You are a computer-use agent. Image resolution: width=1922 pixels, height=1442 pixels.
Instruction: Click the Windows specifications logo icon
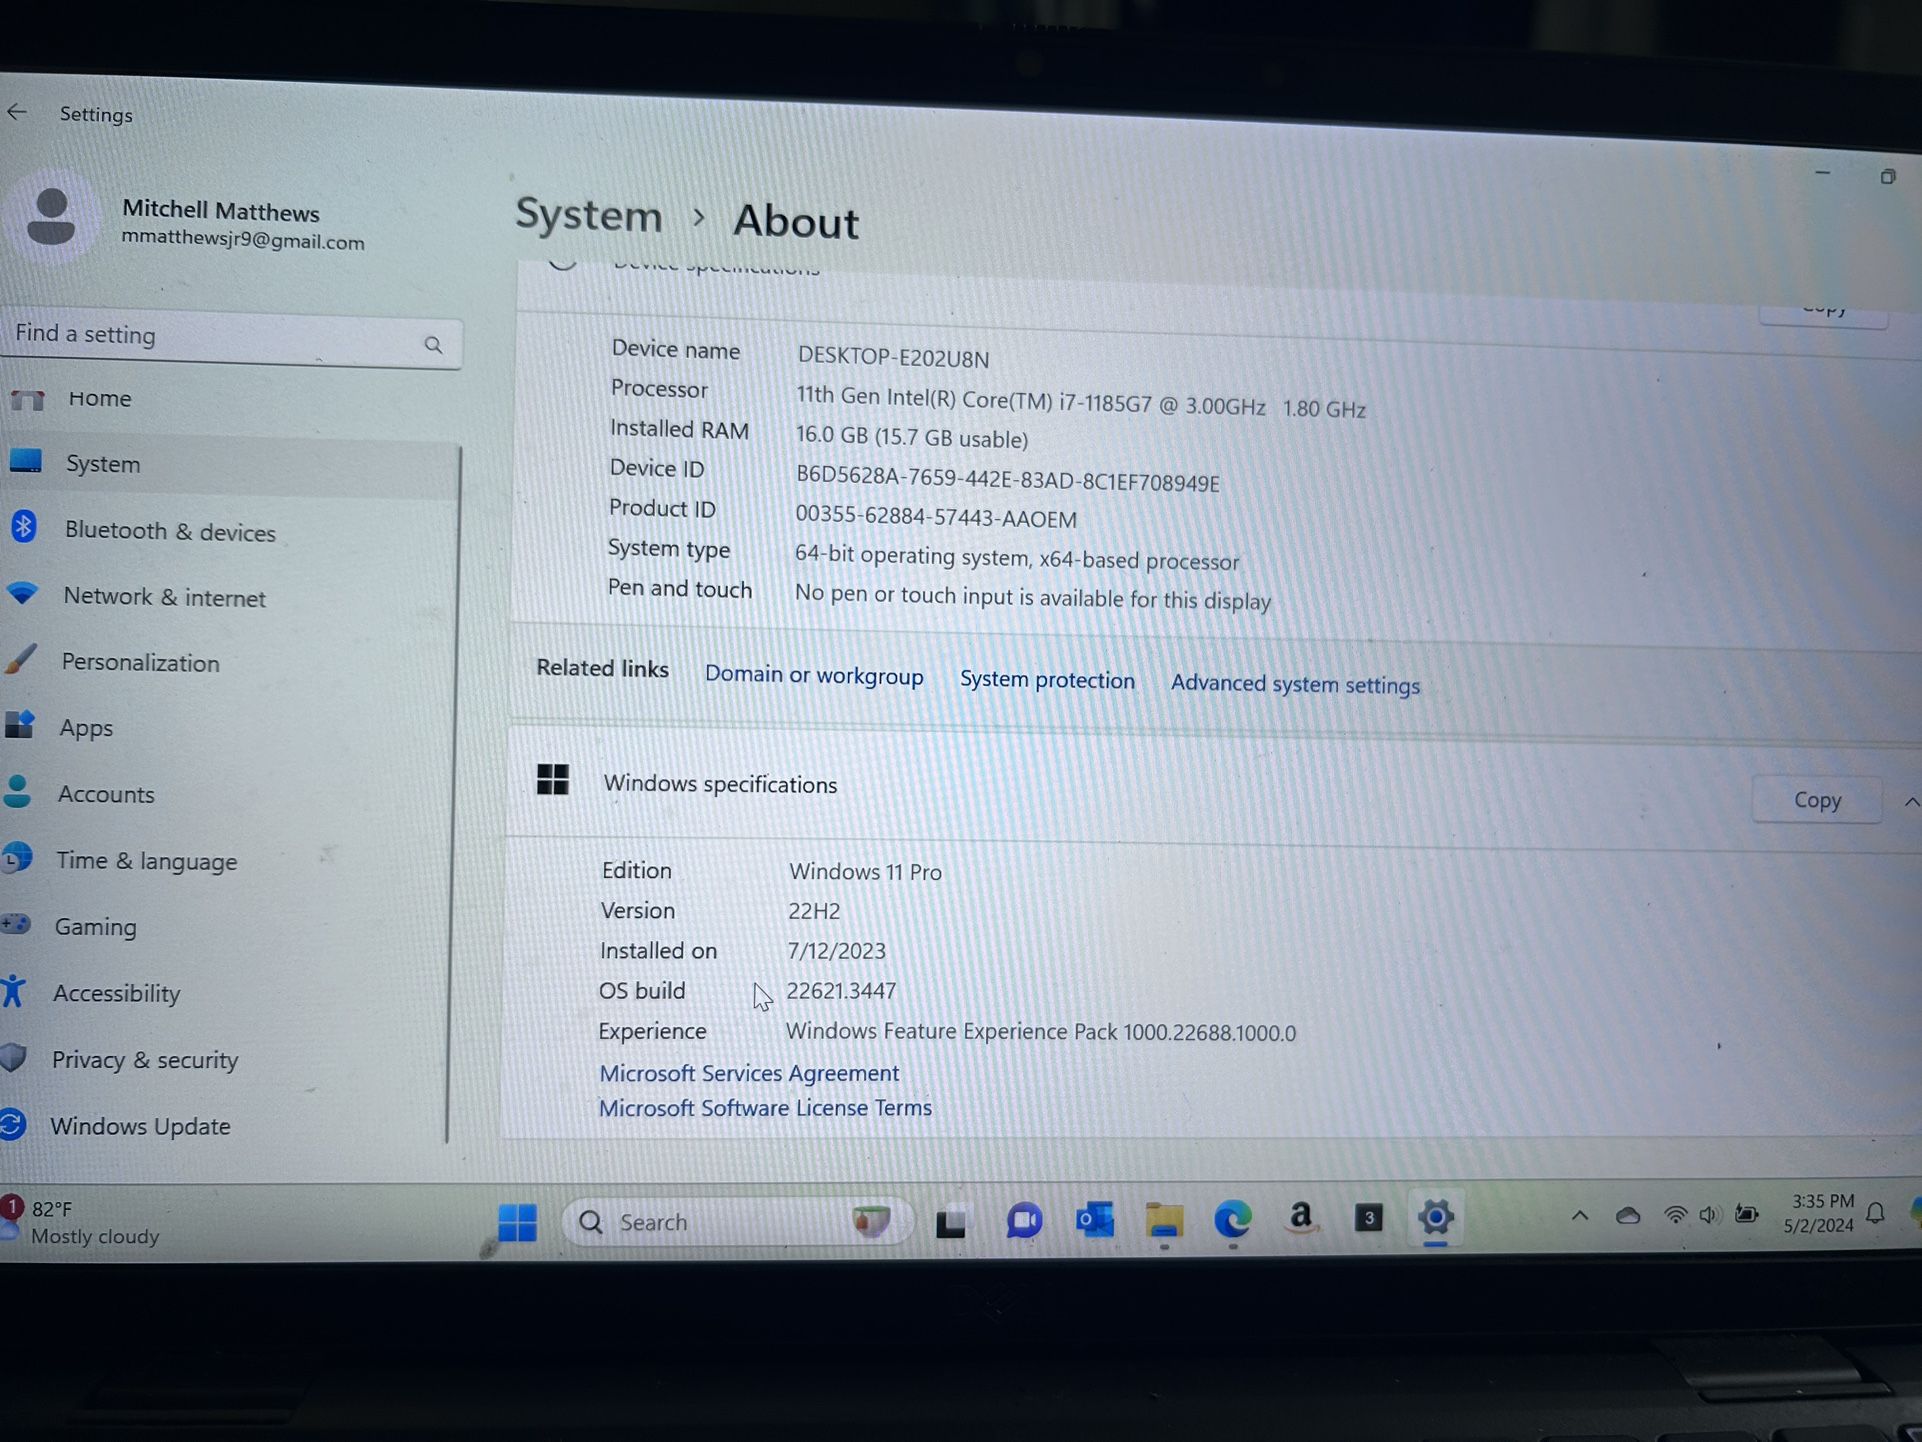coord(553,779)
